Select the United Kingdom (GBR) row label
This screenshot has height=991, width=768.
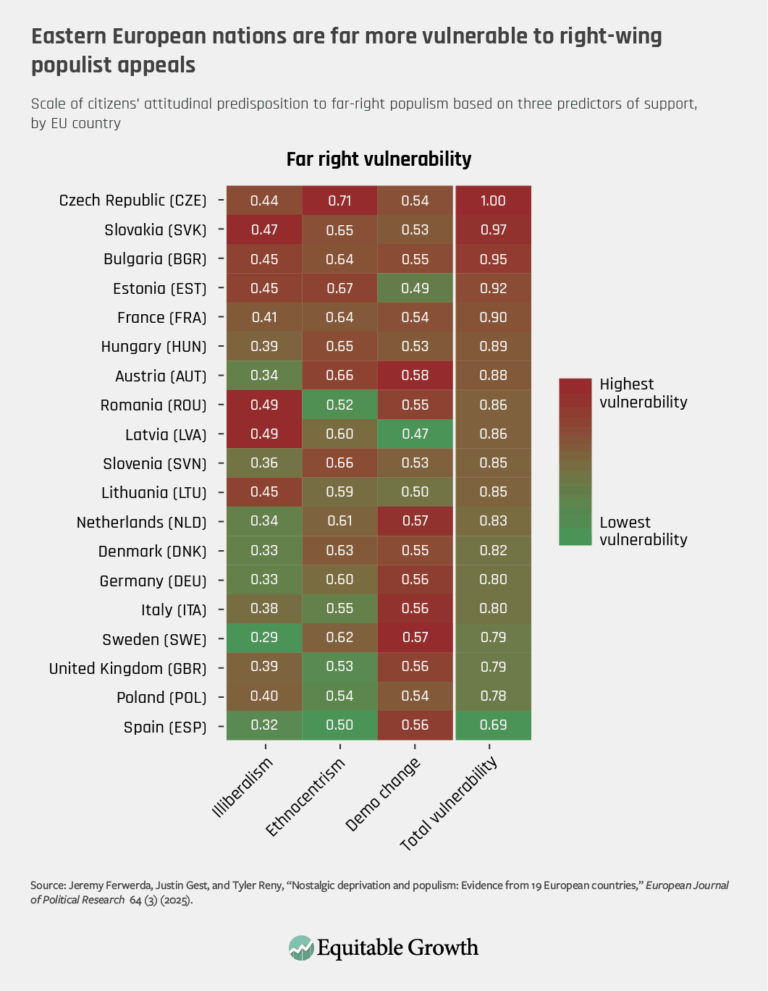[128, 668]
